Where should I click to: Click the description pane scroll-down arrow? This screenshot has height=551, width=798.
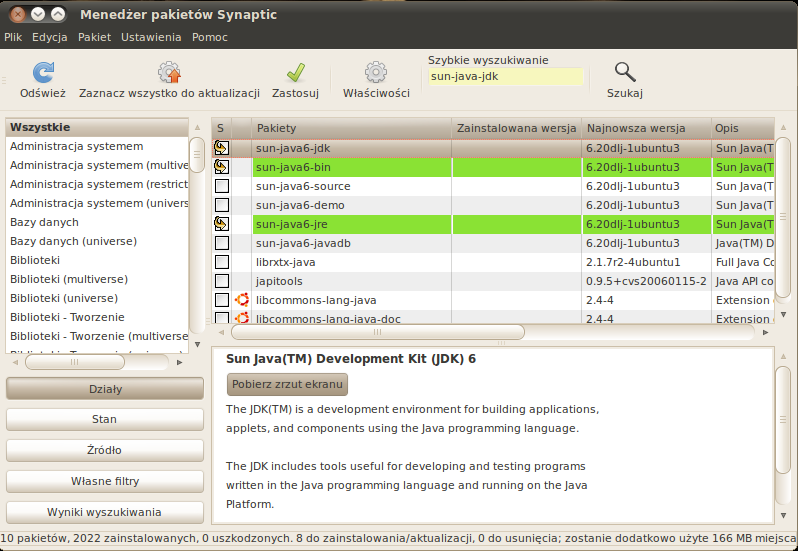(x=783, y=515)
